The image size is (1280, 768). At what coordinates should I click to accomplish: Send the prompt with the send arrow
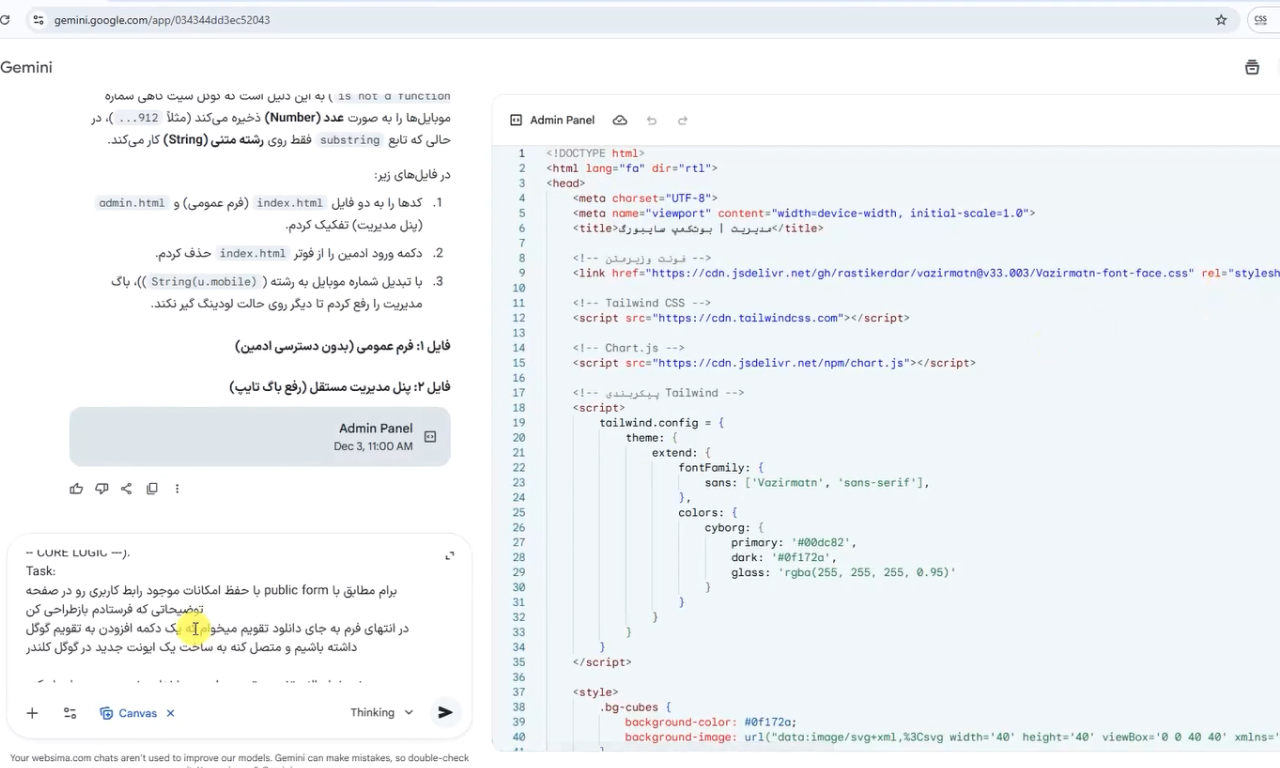coord(445,713)
